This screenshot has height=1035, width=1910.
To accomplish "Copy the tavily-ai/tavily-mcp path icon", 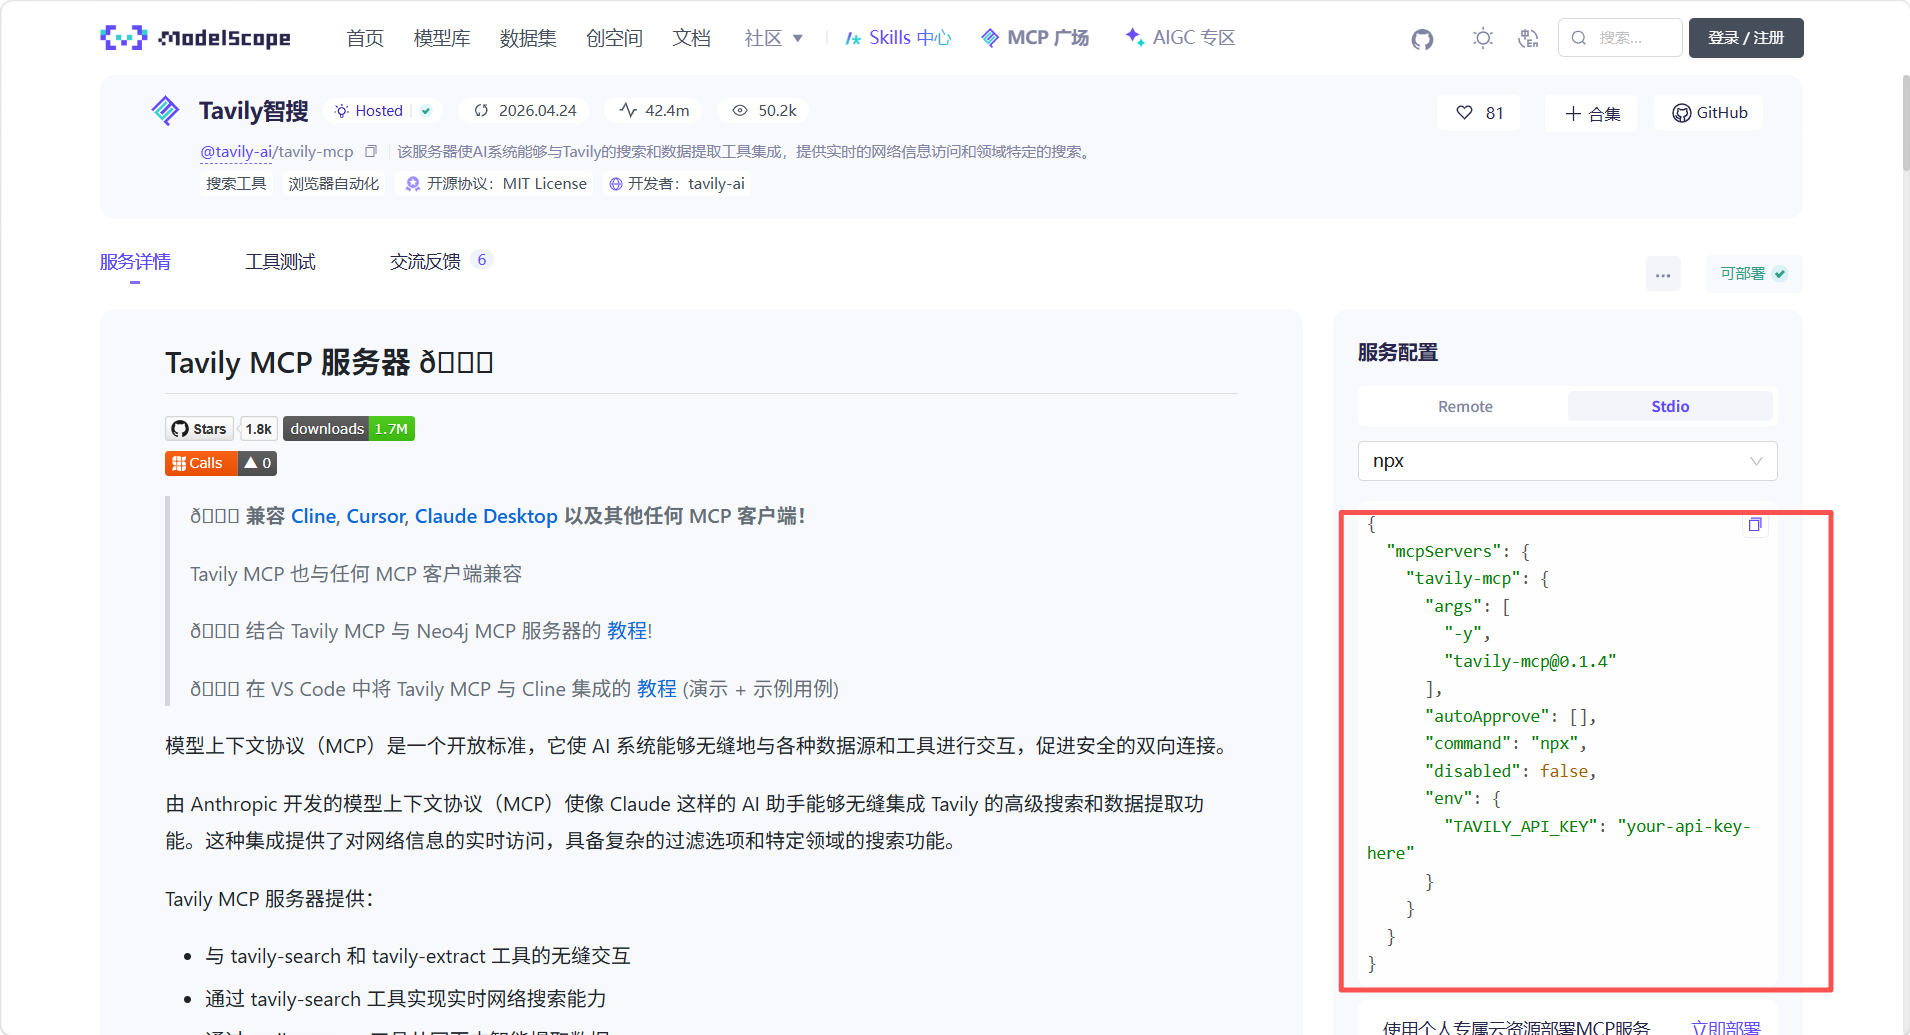I will click(371, 152).
